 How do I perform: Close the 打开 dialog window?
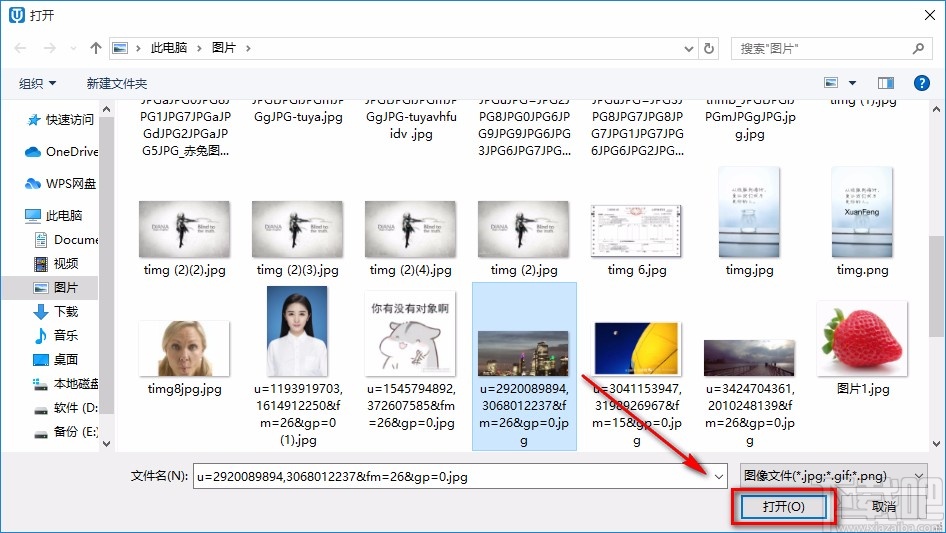tap(930, 15)
